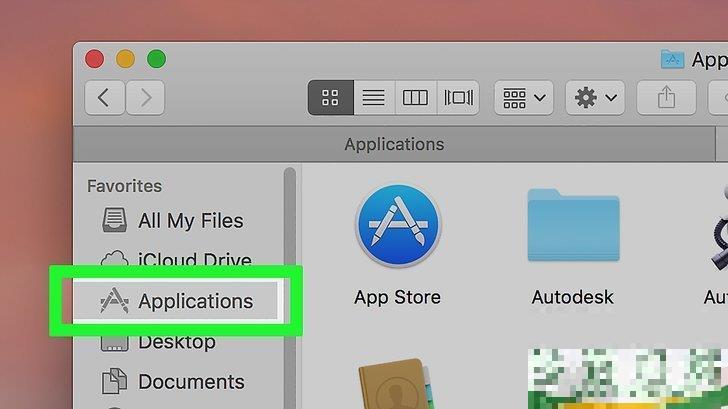Image resolution: width=728 pixels, height=409 pixels.
Task: Open the Action gear menu
Action: 595,98
